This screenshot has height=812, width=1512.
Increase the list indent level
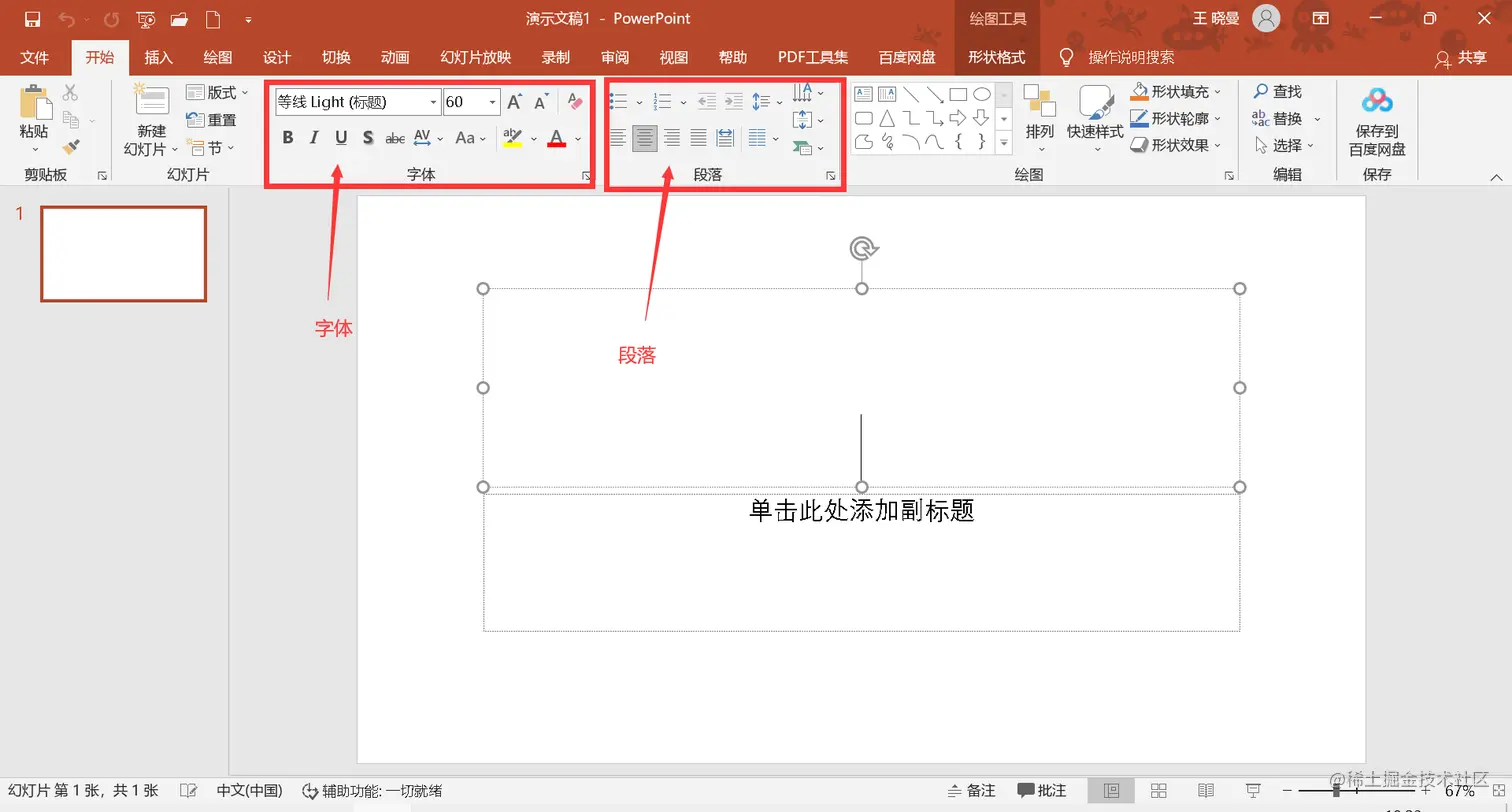tap(734, 102)
